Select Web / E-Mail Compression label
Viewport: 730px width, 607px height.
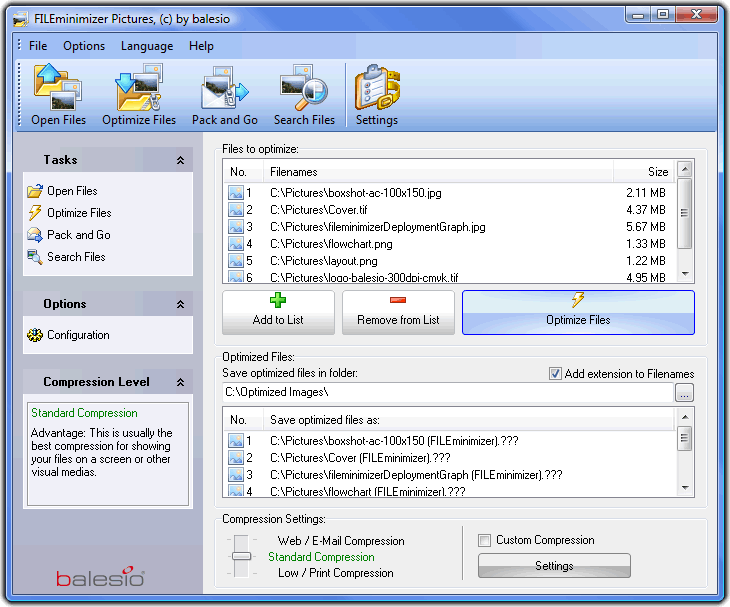[x=341, y=541]
